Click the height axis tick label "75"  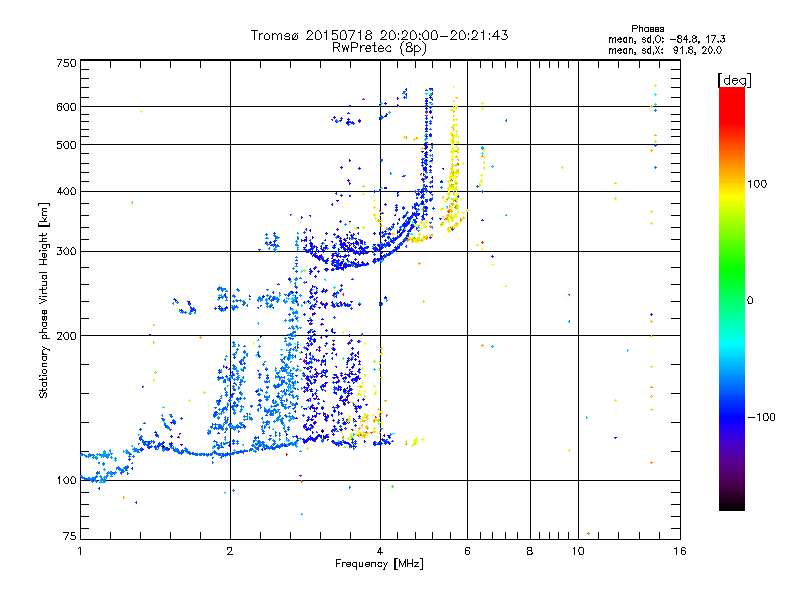point(70,536)
